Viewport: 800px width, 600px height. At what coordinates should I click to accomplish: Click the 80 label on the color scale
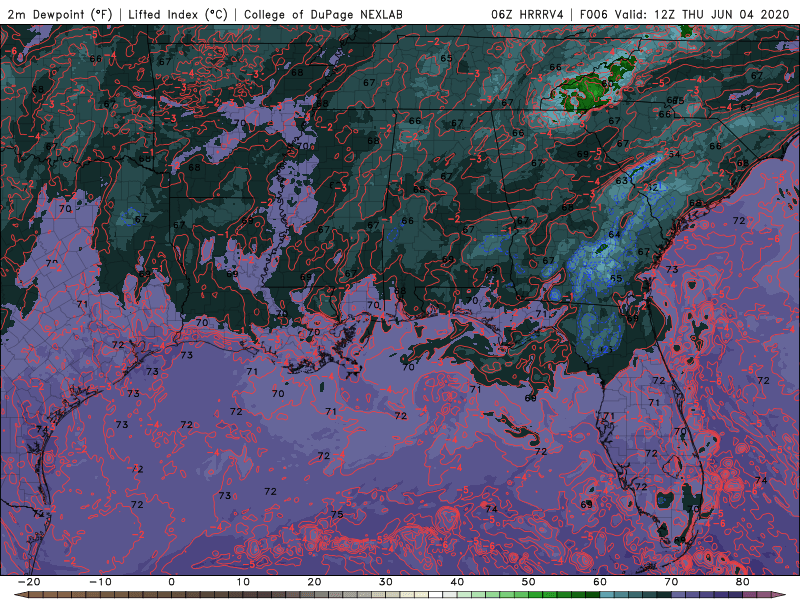pos(743,582)
